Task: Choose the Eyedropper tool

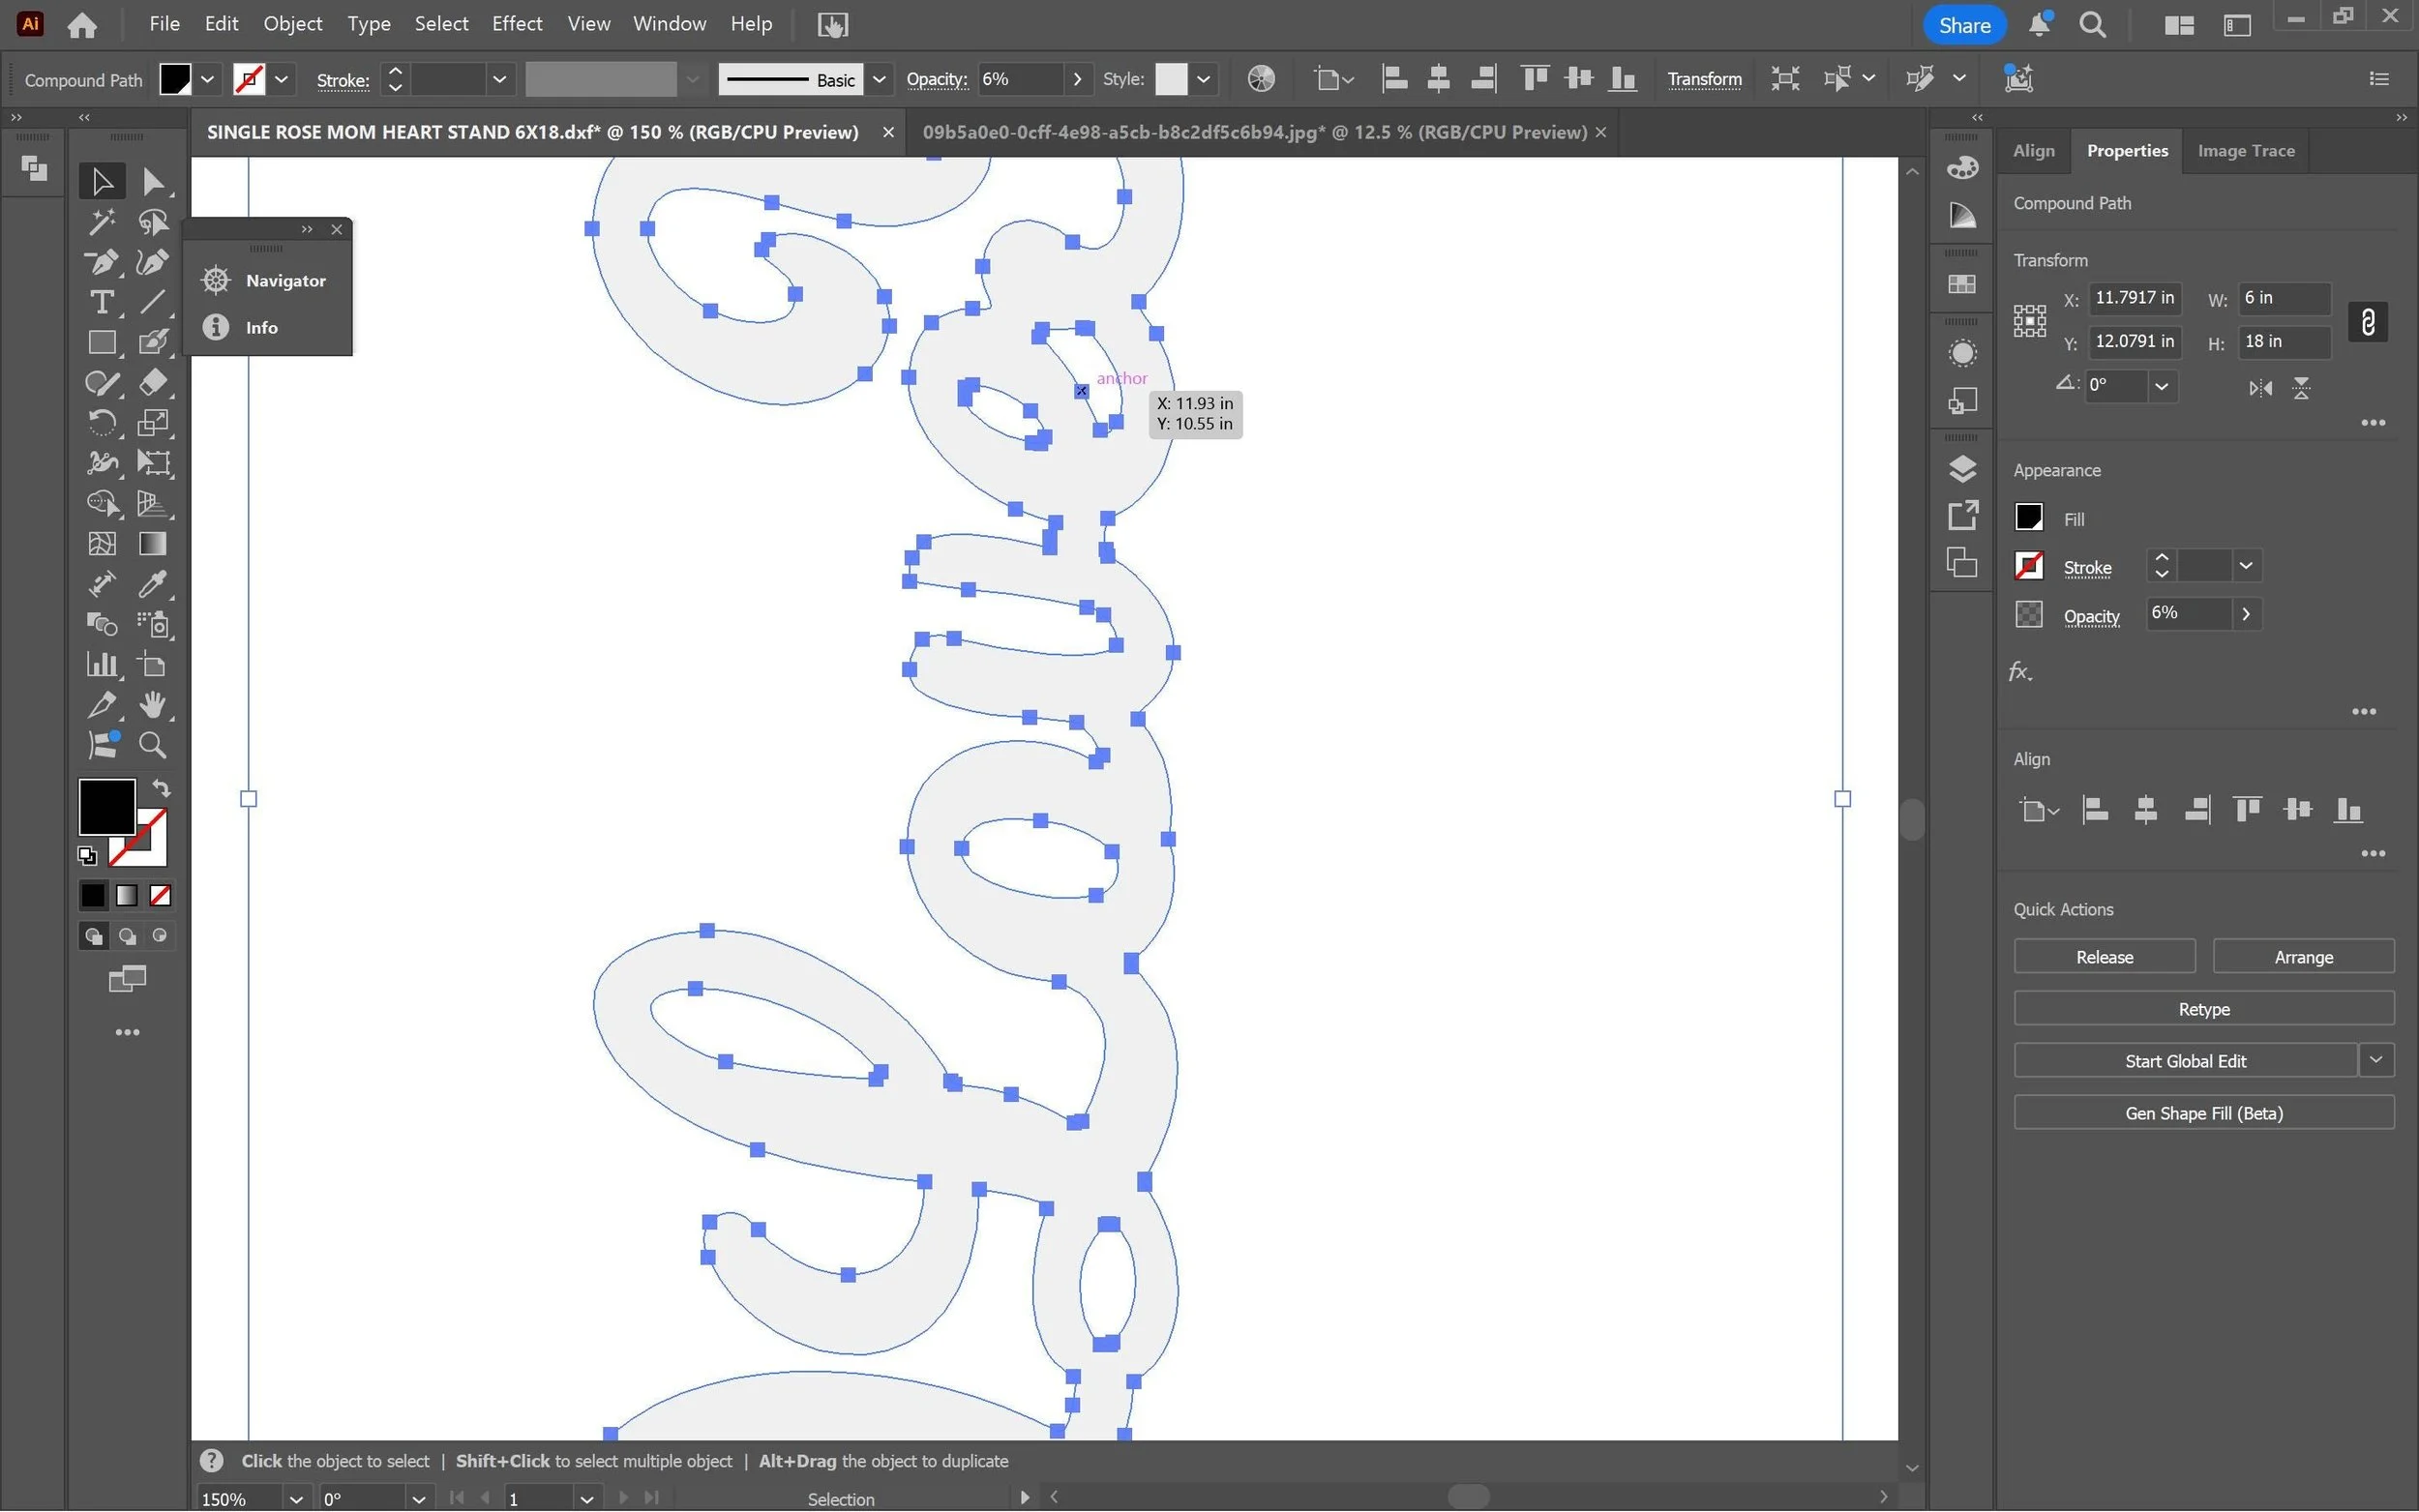Action: click(x=152, y=584)
